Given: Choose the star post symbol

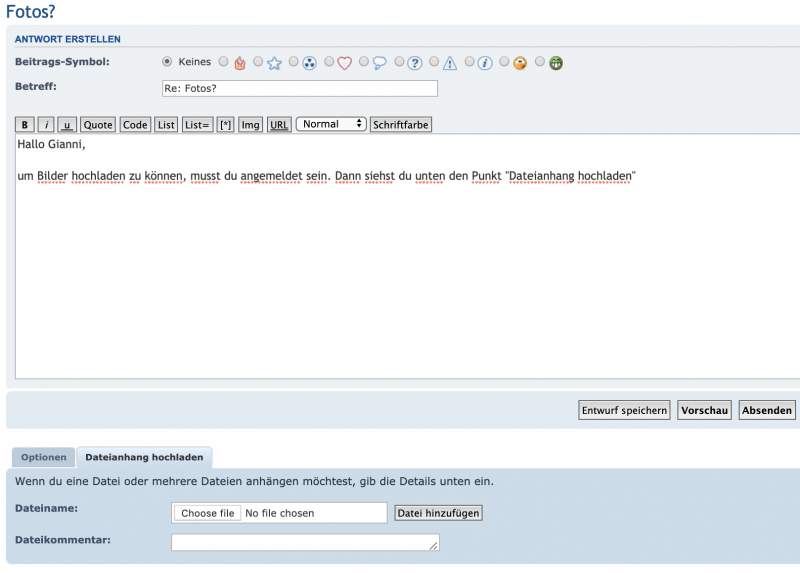Looking at the screenshot, I should [x=258, y=62].
